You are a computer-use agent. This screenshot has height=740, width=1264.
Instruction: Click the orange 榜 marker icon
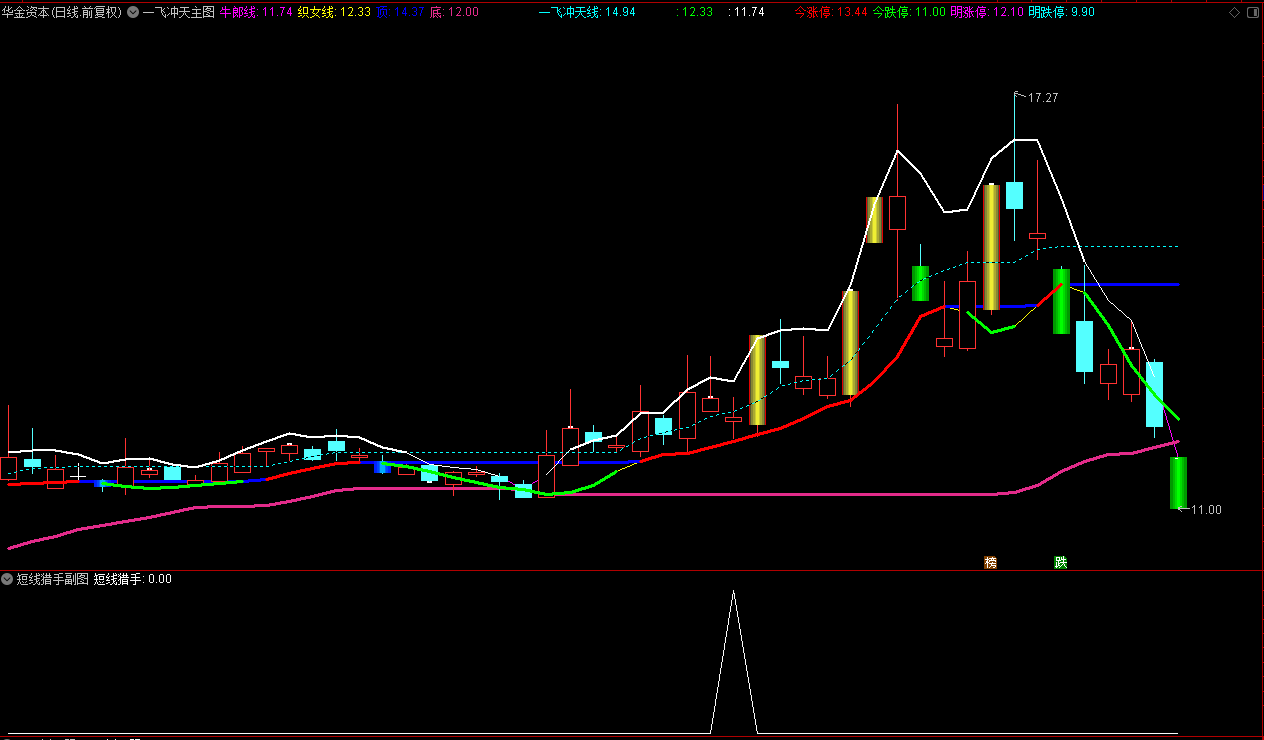click(990, 562)
